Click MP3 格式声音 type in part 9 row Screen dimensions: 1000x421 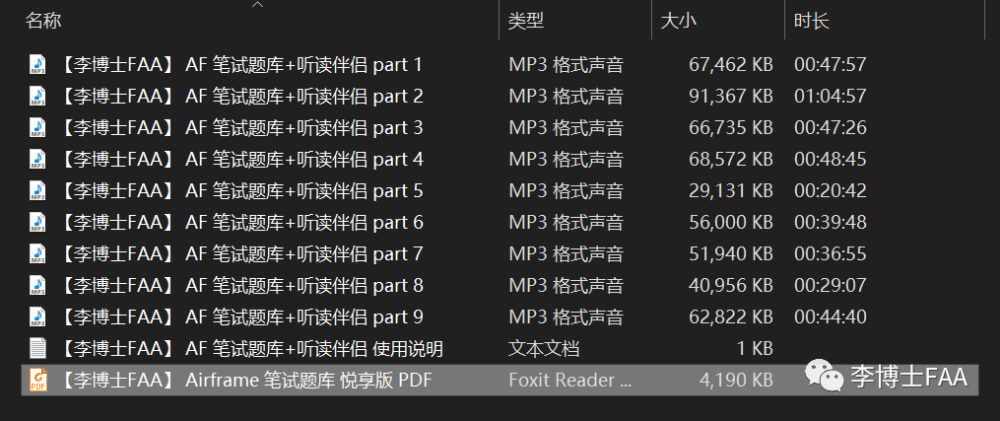click(566, 317)
